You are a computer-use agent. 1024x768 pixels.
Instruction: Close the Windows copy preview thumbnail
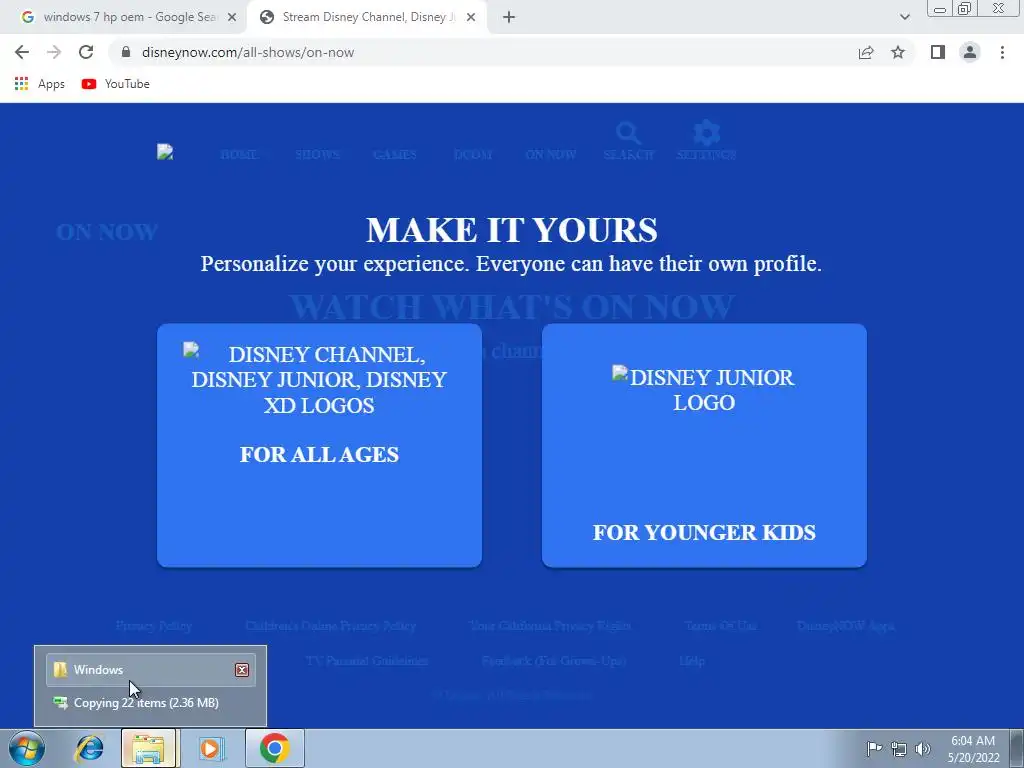point(242,670)
